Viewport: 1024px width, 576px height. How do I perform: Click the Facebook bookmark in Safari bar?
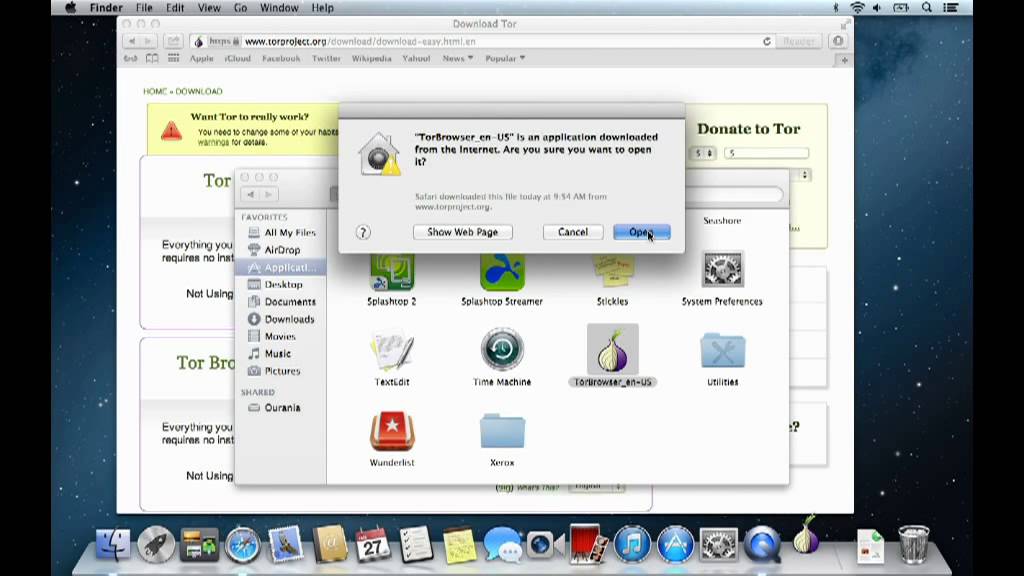[281, 58]
